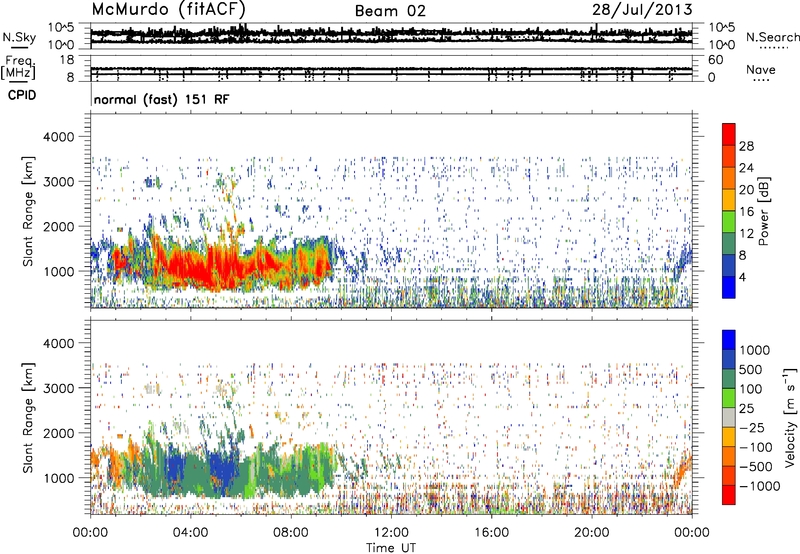Screen dimensions: 800x554
Task: Click the '2000' tick of velocity panel
Action: tap(58, 433)
